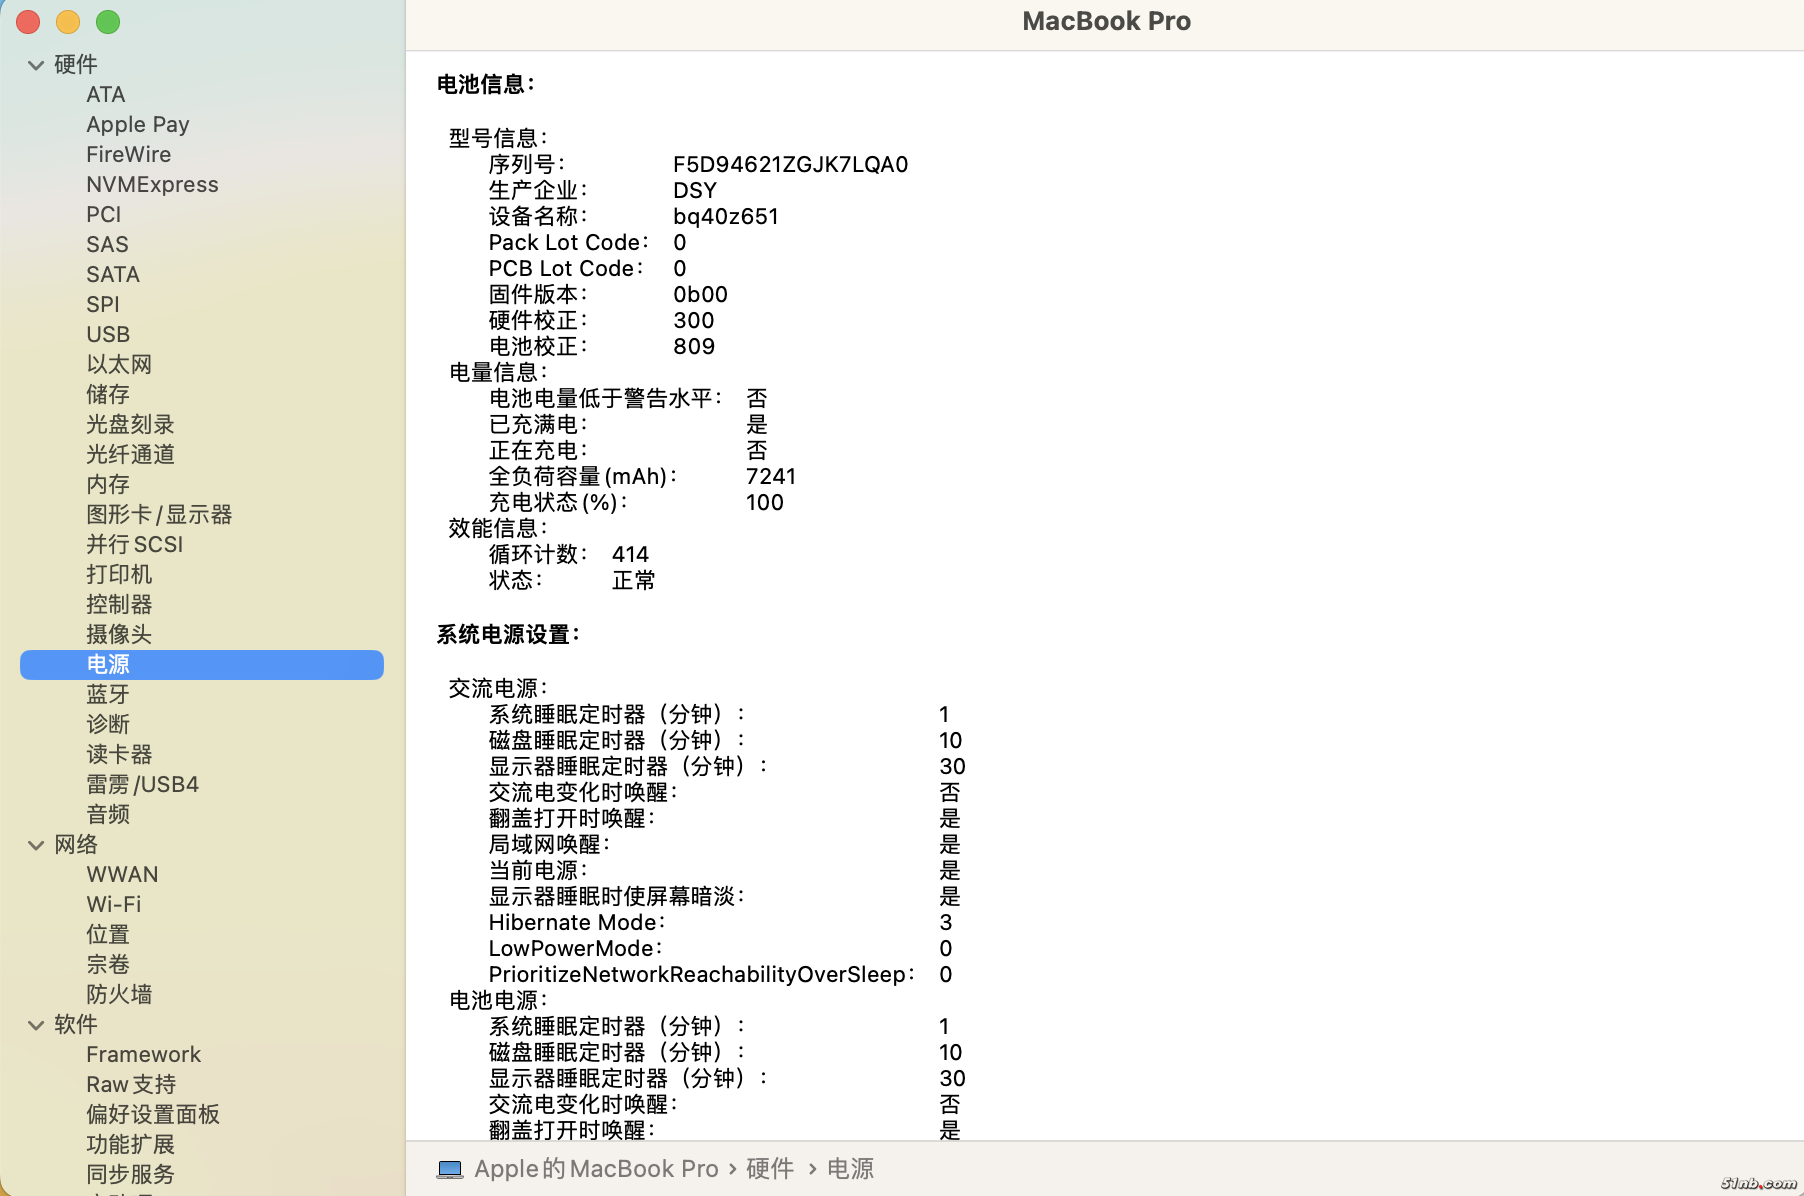Select 储存 storage in the sidebar
The height and width of the screenshot is (1196, 1804).
click(x=108, y=394)
